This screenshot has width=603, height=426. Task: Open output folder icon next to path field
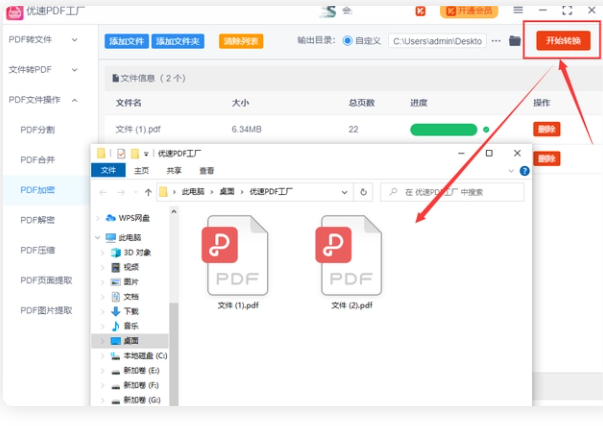pos(515,41)
